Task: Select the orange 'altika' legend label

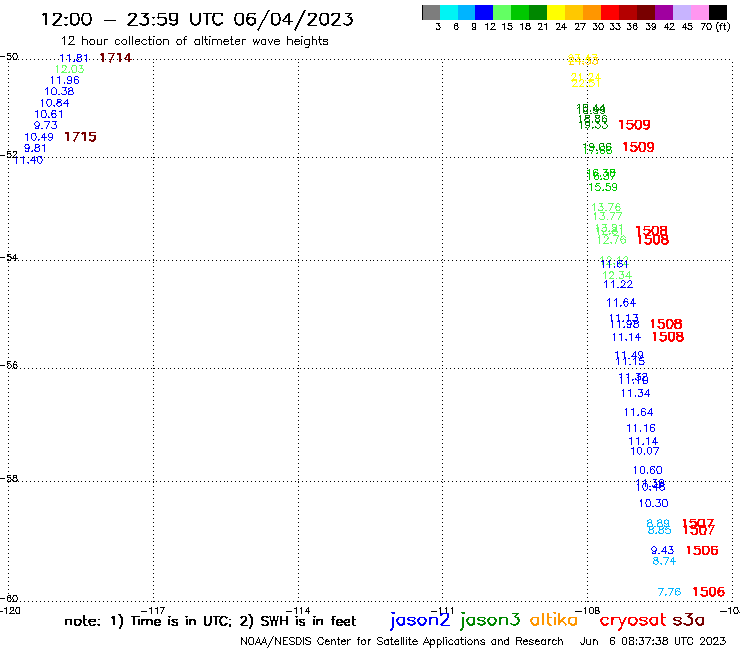Action: [x=554, y=619]
